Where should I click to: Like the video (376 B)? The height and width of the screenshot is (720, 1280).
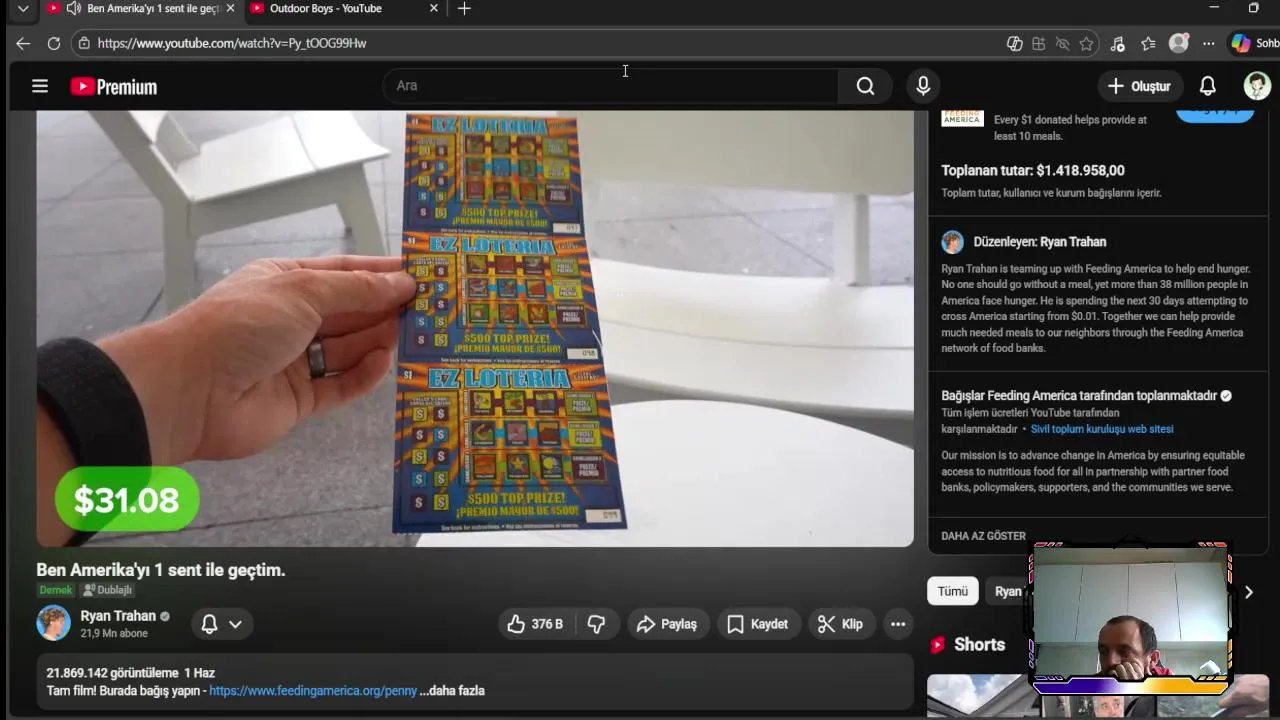pos(535,624)
